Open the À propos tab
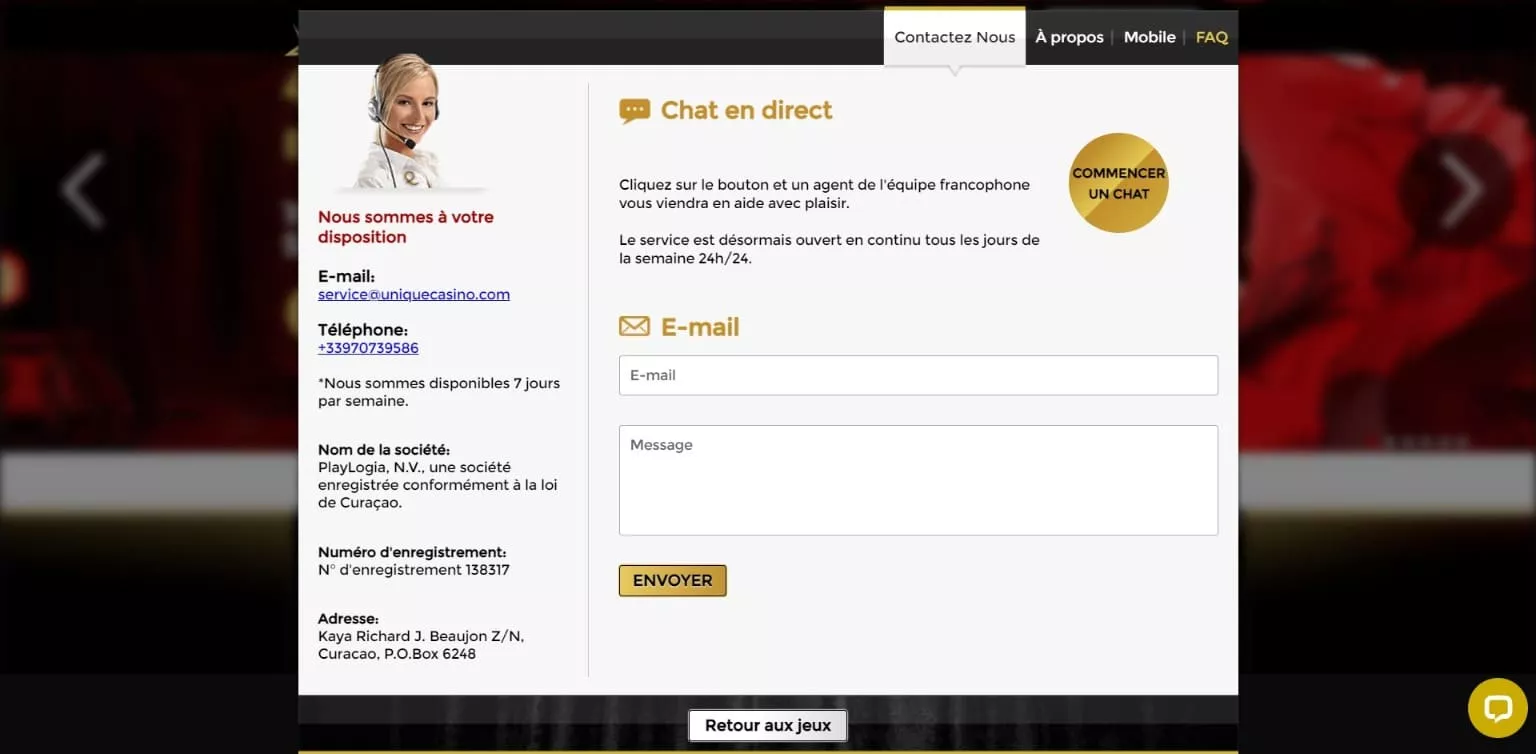The height and width of the screenshot is (754, 1536). point(1069,37)
